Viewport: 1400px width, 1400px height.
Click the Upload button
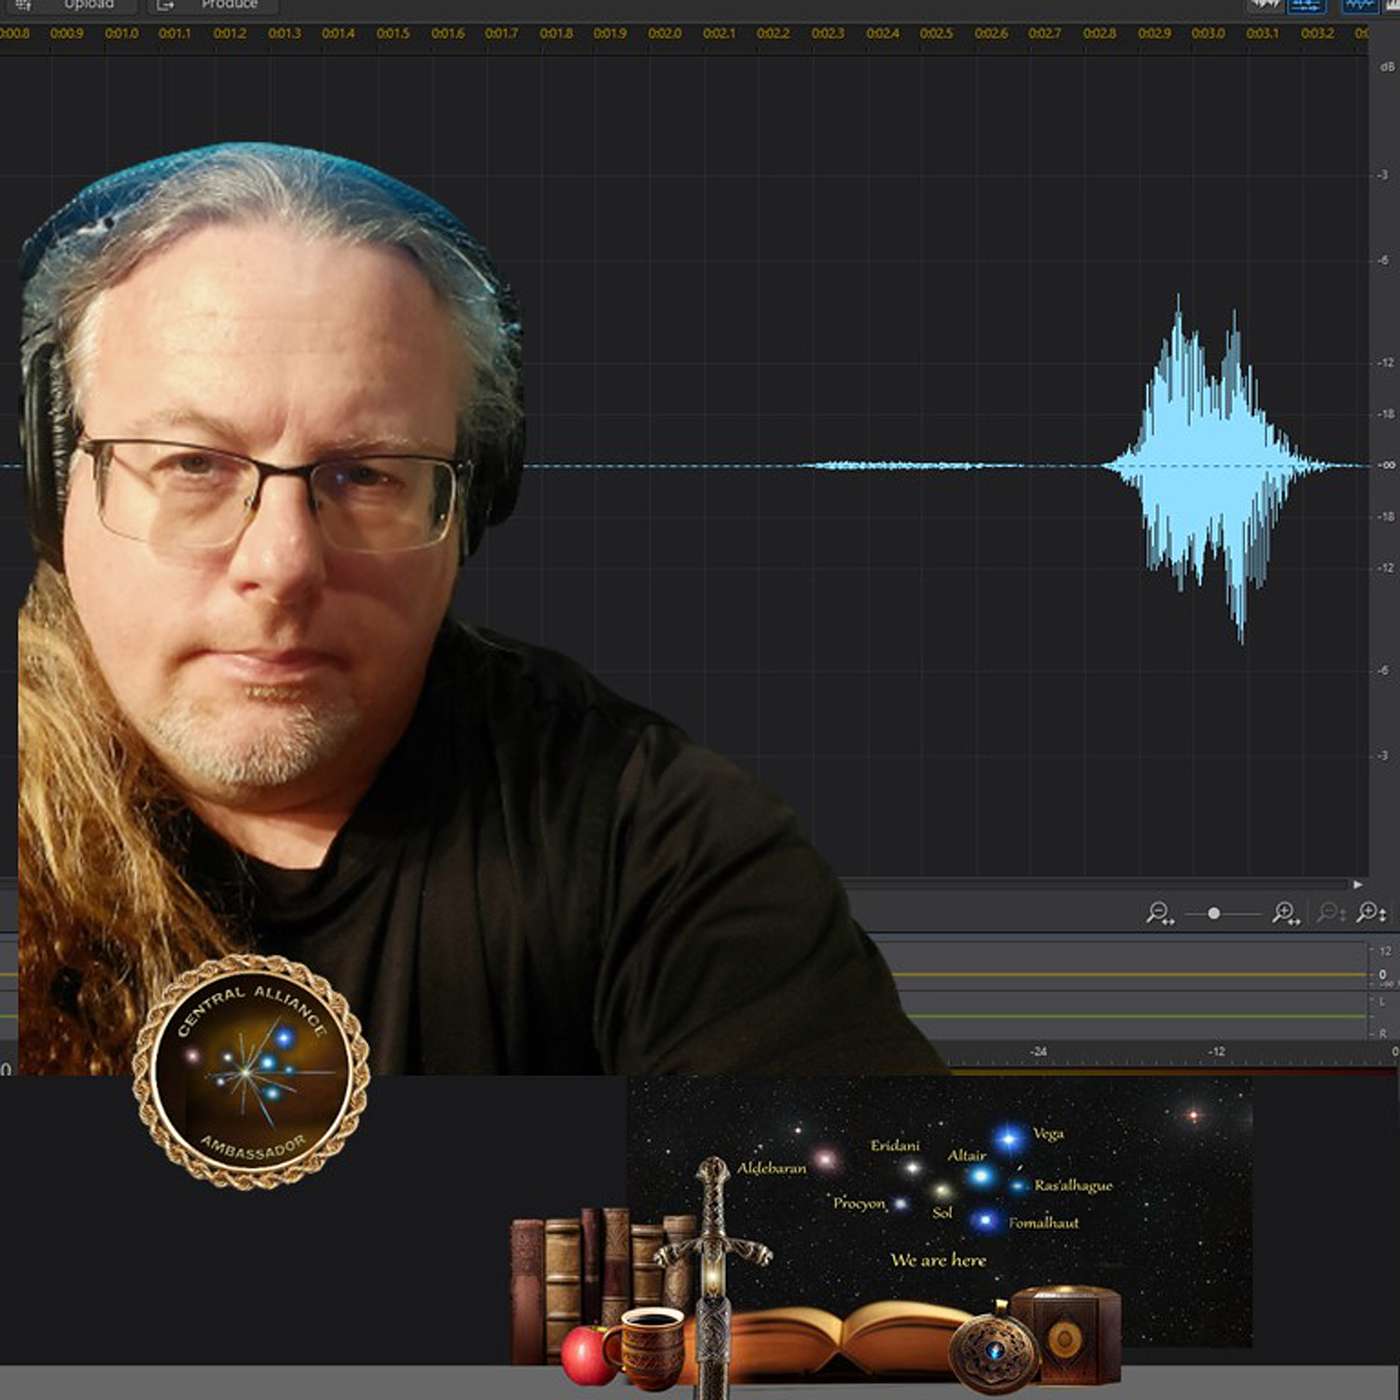88,5
